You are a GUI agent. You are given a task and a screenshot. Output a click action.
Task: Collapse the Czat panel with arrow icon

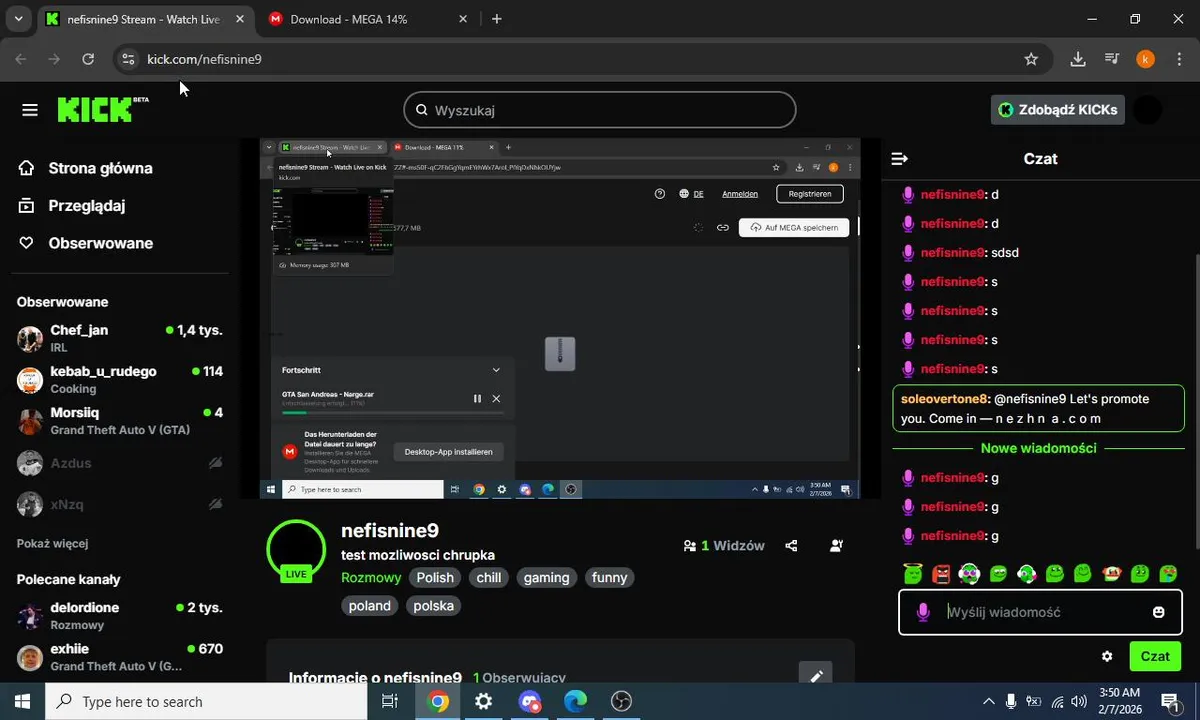coord(900,158)
